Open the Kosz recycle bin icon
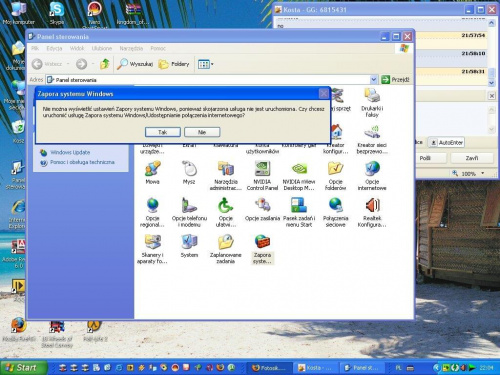The image size is (500, 375). click(18, 132)
